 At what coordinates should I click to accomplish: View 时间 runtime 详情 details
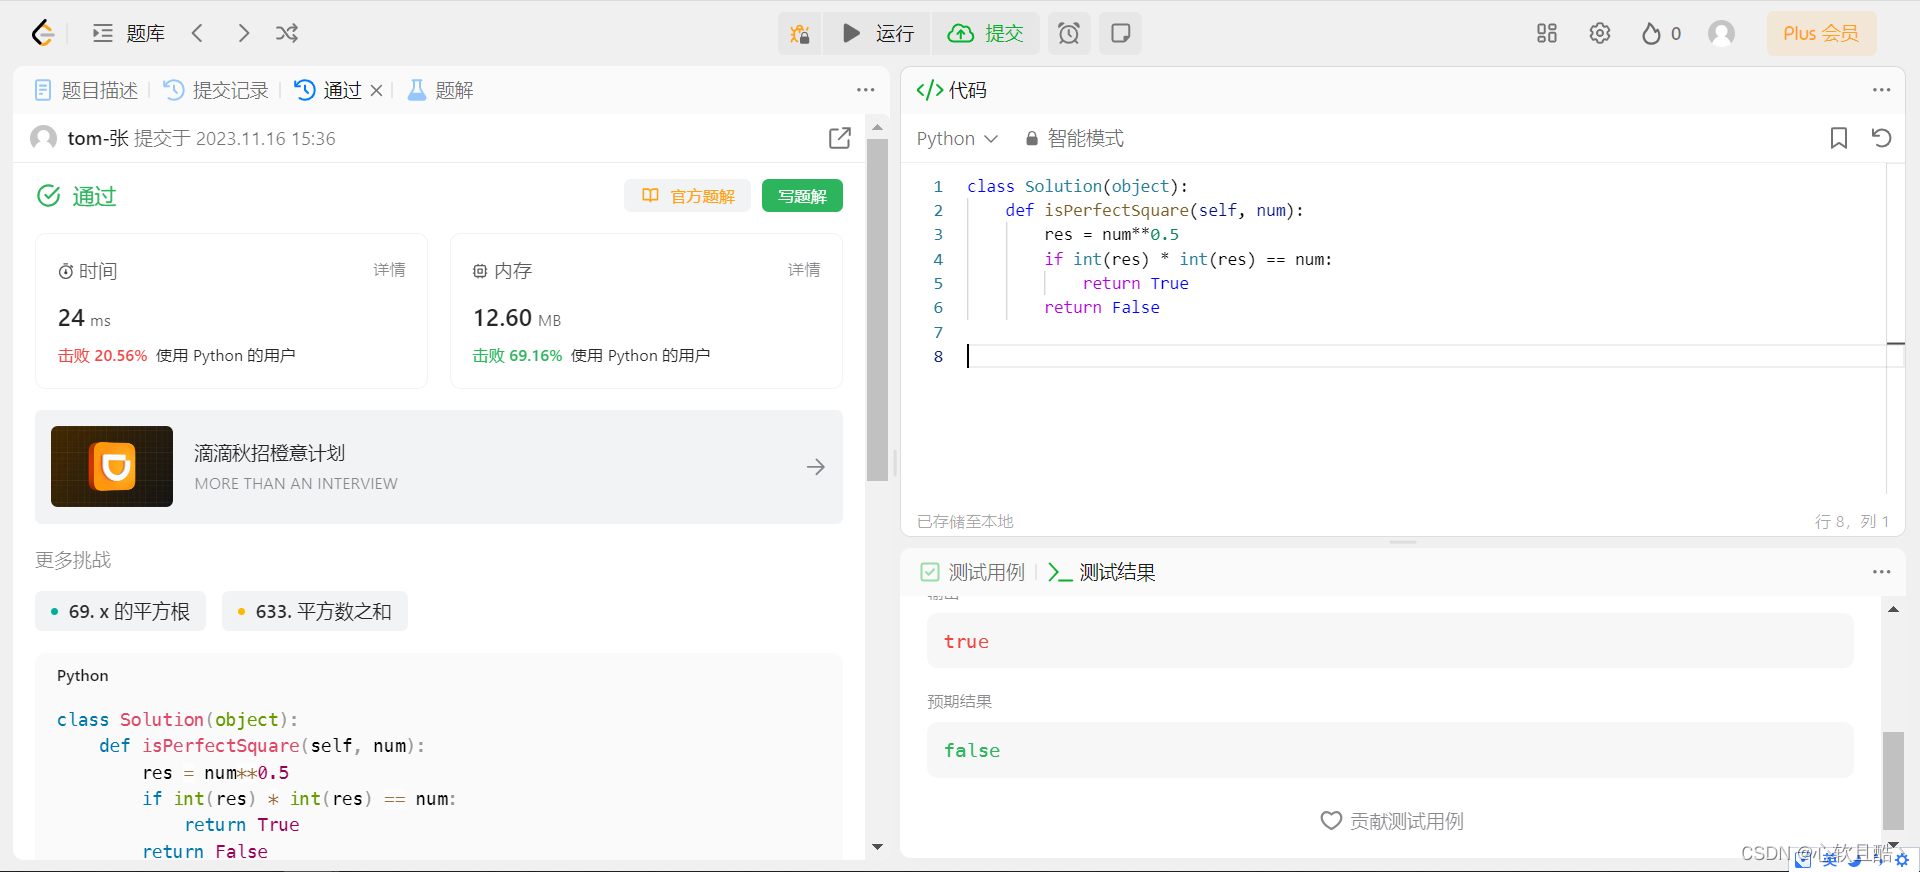tap(390, 270)
